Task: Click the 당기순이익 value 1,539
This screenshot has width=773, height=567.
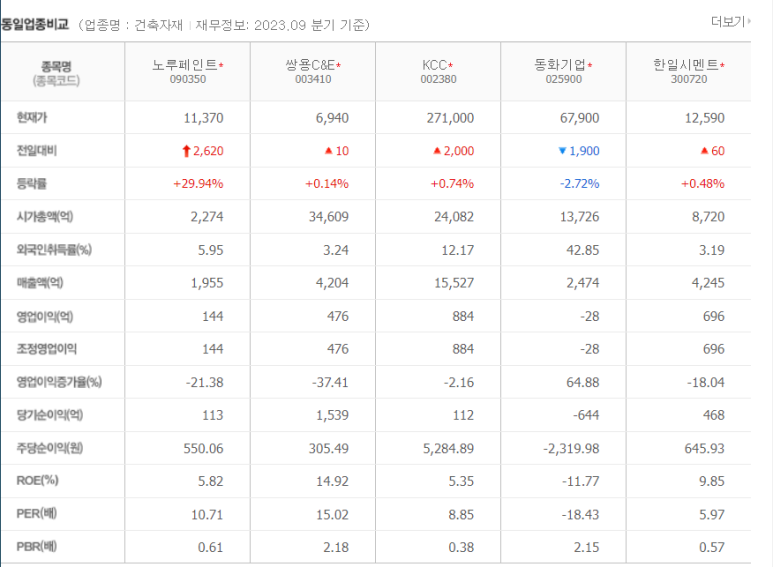Action: coord(332,415)
